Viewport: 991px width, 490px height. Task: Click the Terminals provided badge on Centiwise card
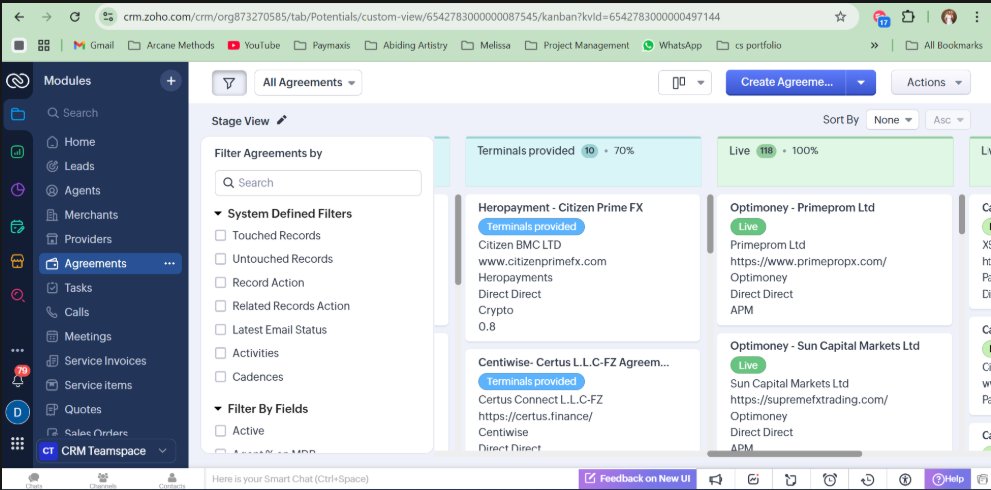(x=532, y=381)
